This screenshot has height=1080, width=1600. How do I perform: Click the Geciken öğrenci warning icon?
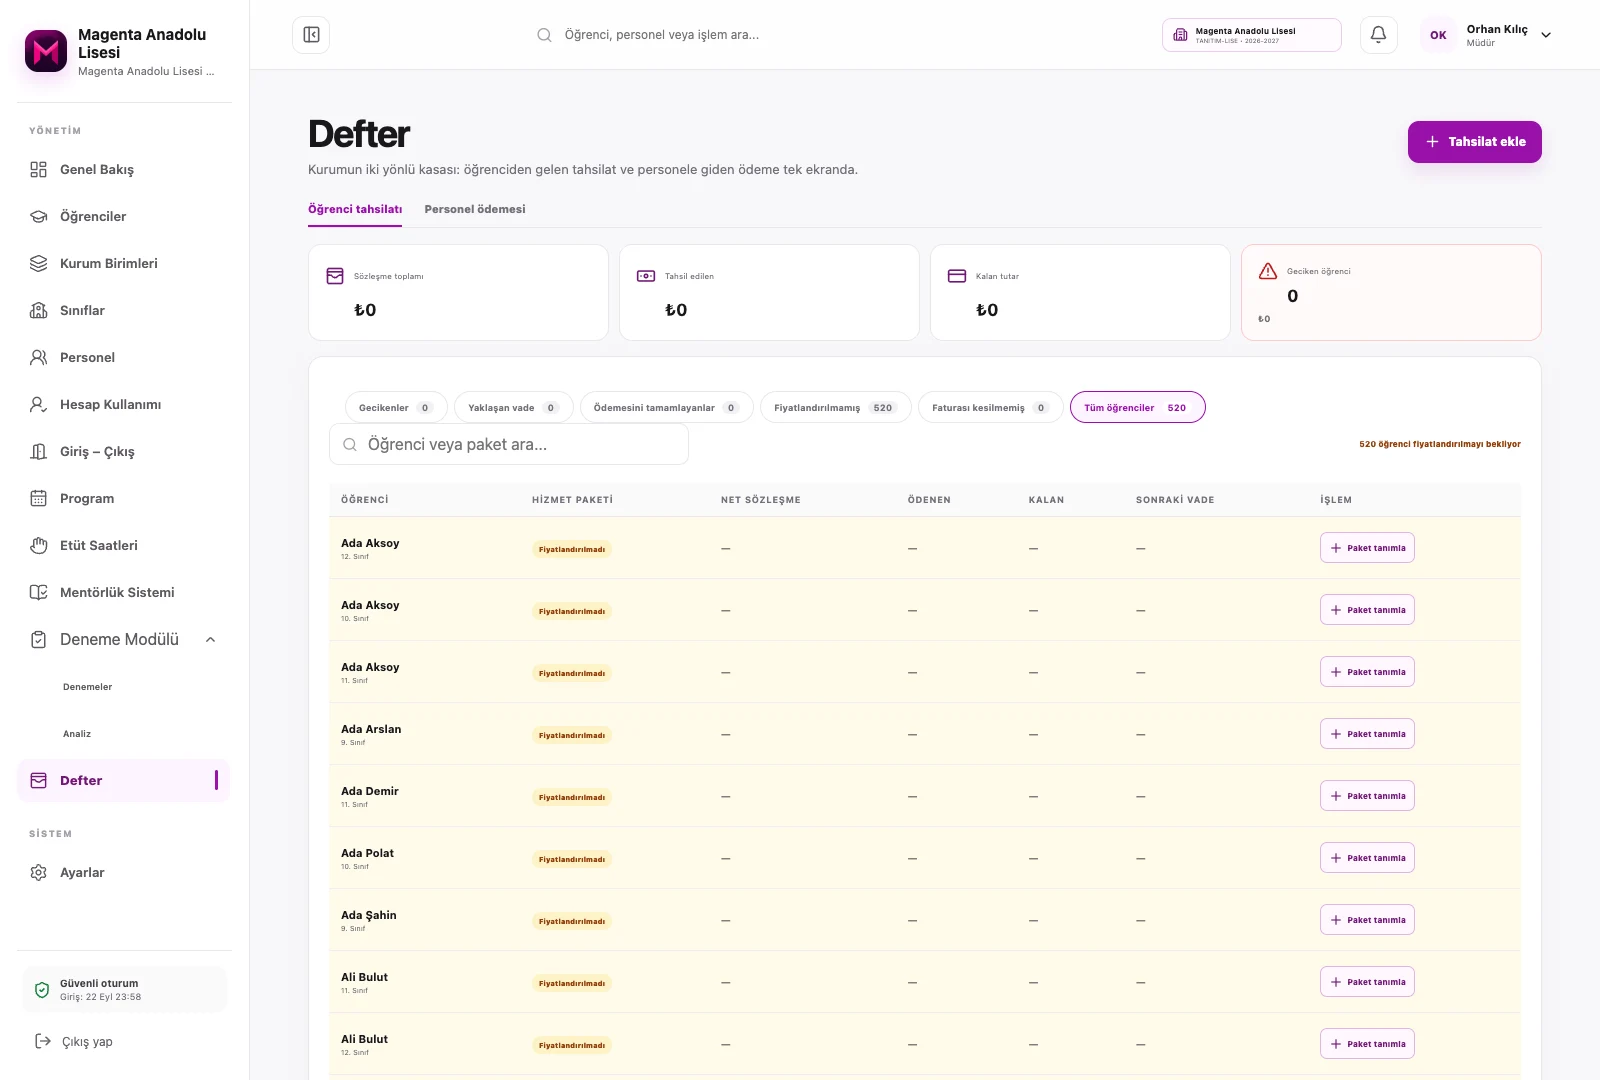(1268, 271)
